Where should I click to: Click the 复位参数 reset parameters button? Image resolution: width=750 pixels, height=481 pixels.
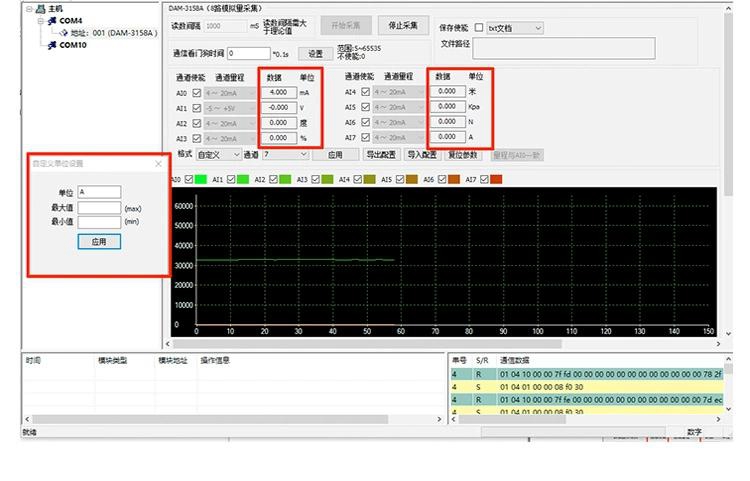click(464, 155)
